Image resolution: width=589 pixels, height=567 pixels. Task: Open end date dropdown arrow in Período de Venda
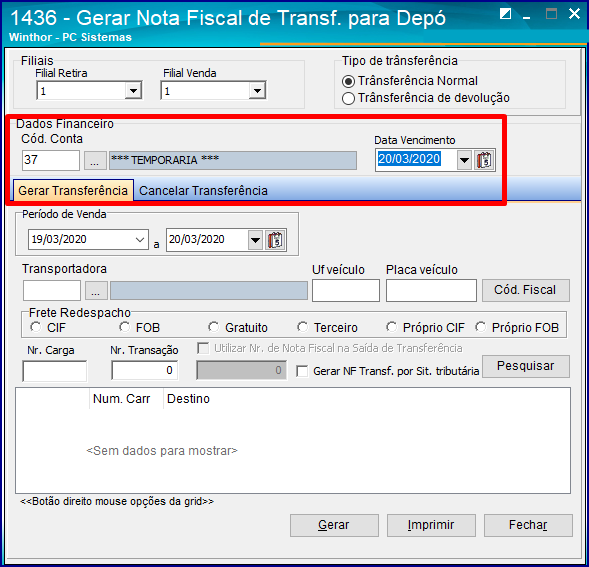pyautogui.click(x=255, y=240)
